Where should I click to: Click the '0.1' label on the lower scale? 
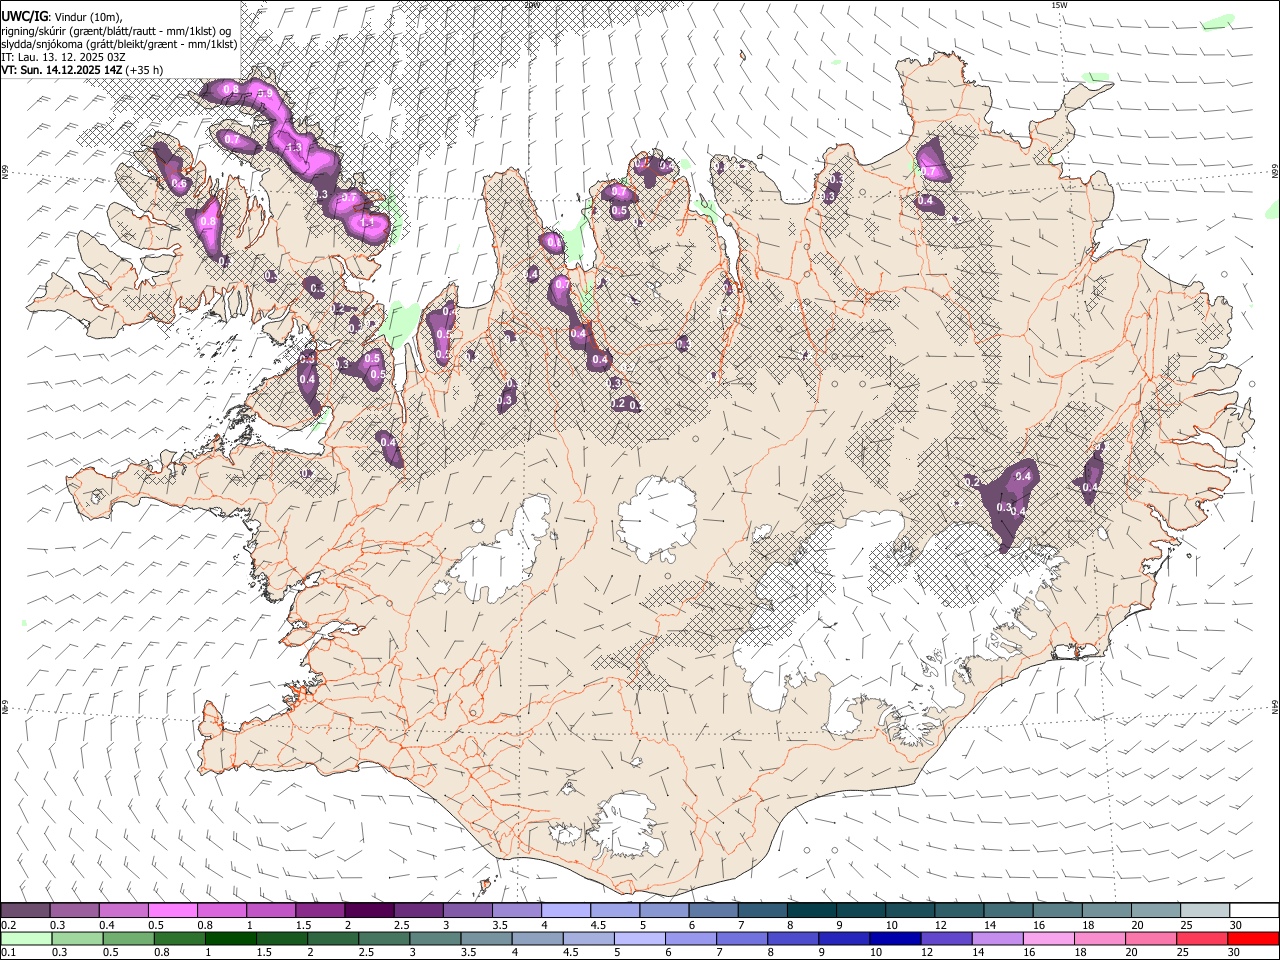(x=9, y=952)
